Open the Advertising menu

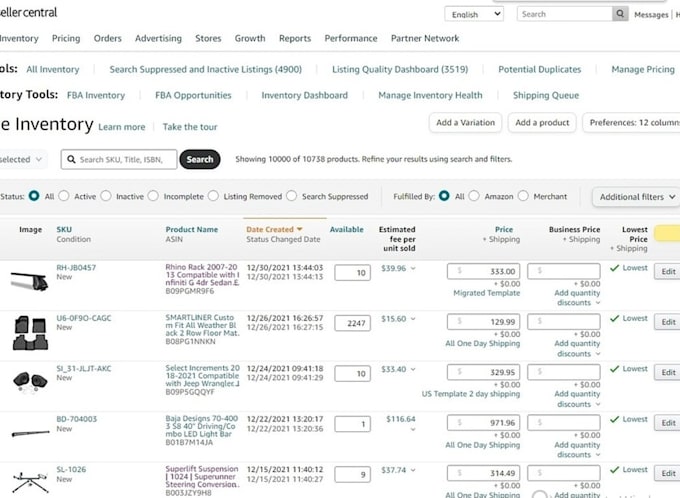pos(158,38)
